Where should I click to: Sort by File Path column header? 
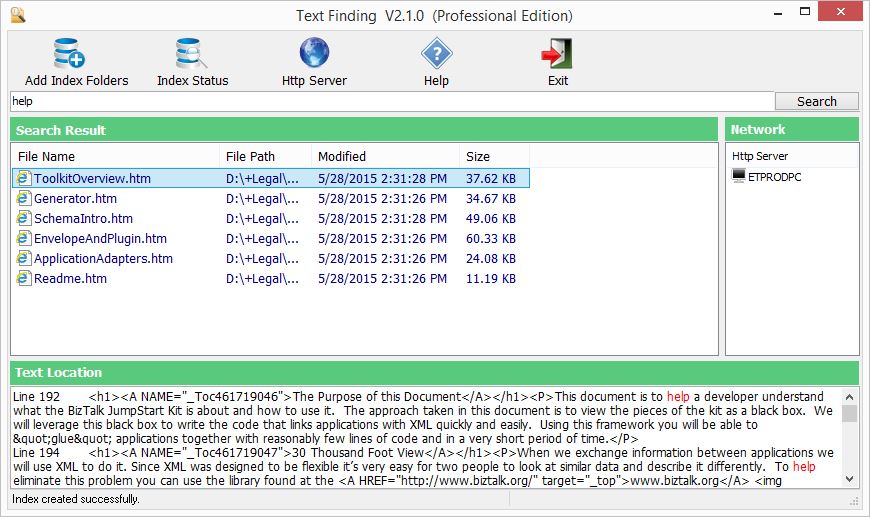pos(265,156)
